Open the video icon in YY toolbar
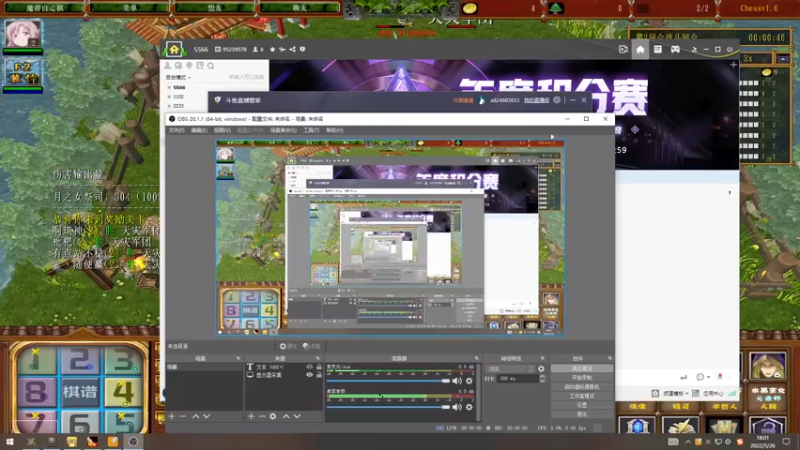 [623, 49]
